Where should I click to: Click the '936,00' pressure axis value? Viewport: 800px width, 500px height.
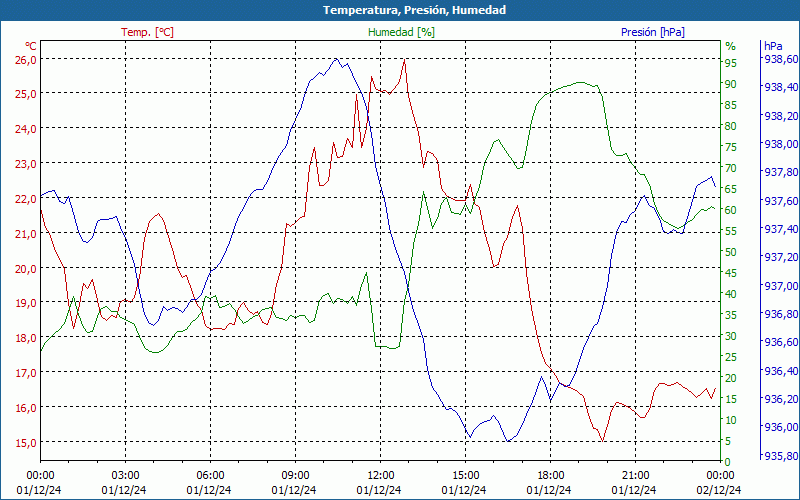pyautogui.click(x=780, y=427)
